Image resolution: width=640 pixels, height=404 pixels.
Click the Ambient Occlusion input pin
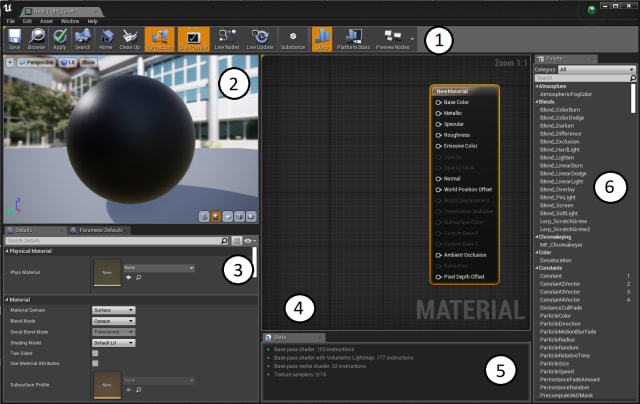[439, 255]
